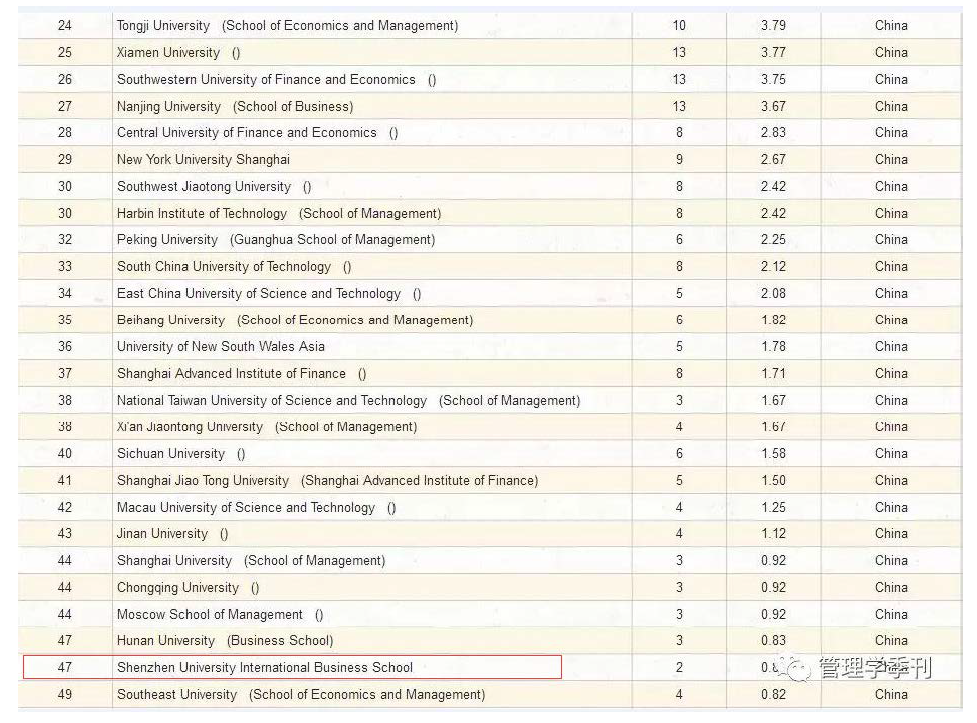Screen dimensions: 977x723
Task: Click Shanghai University (School of Management)
Action: 250,560
